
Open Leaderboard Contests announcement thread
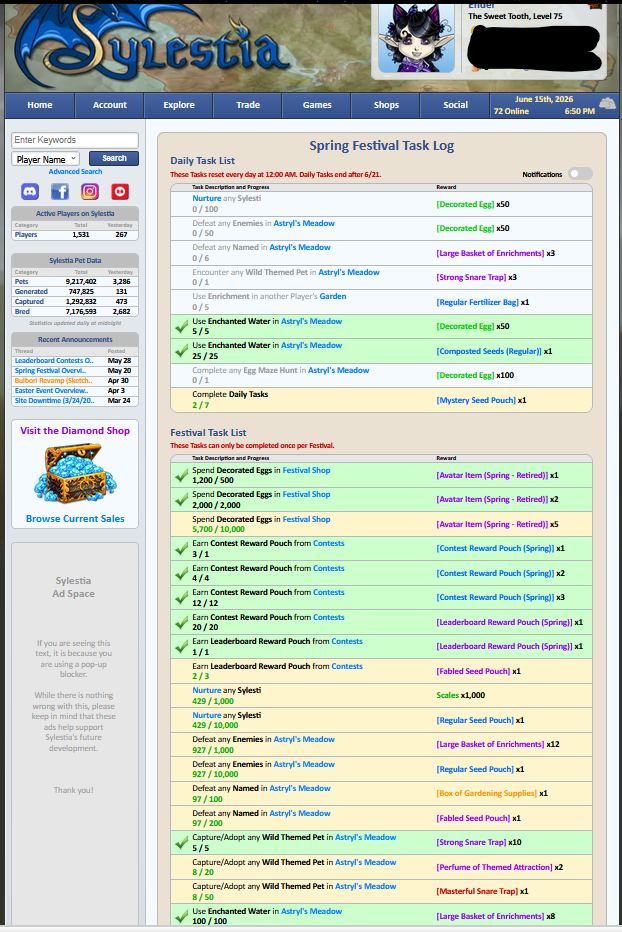(x=54, y=361)
